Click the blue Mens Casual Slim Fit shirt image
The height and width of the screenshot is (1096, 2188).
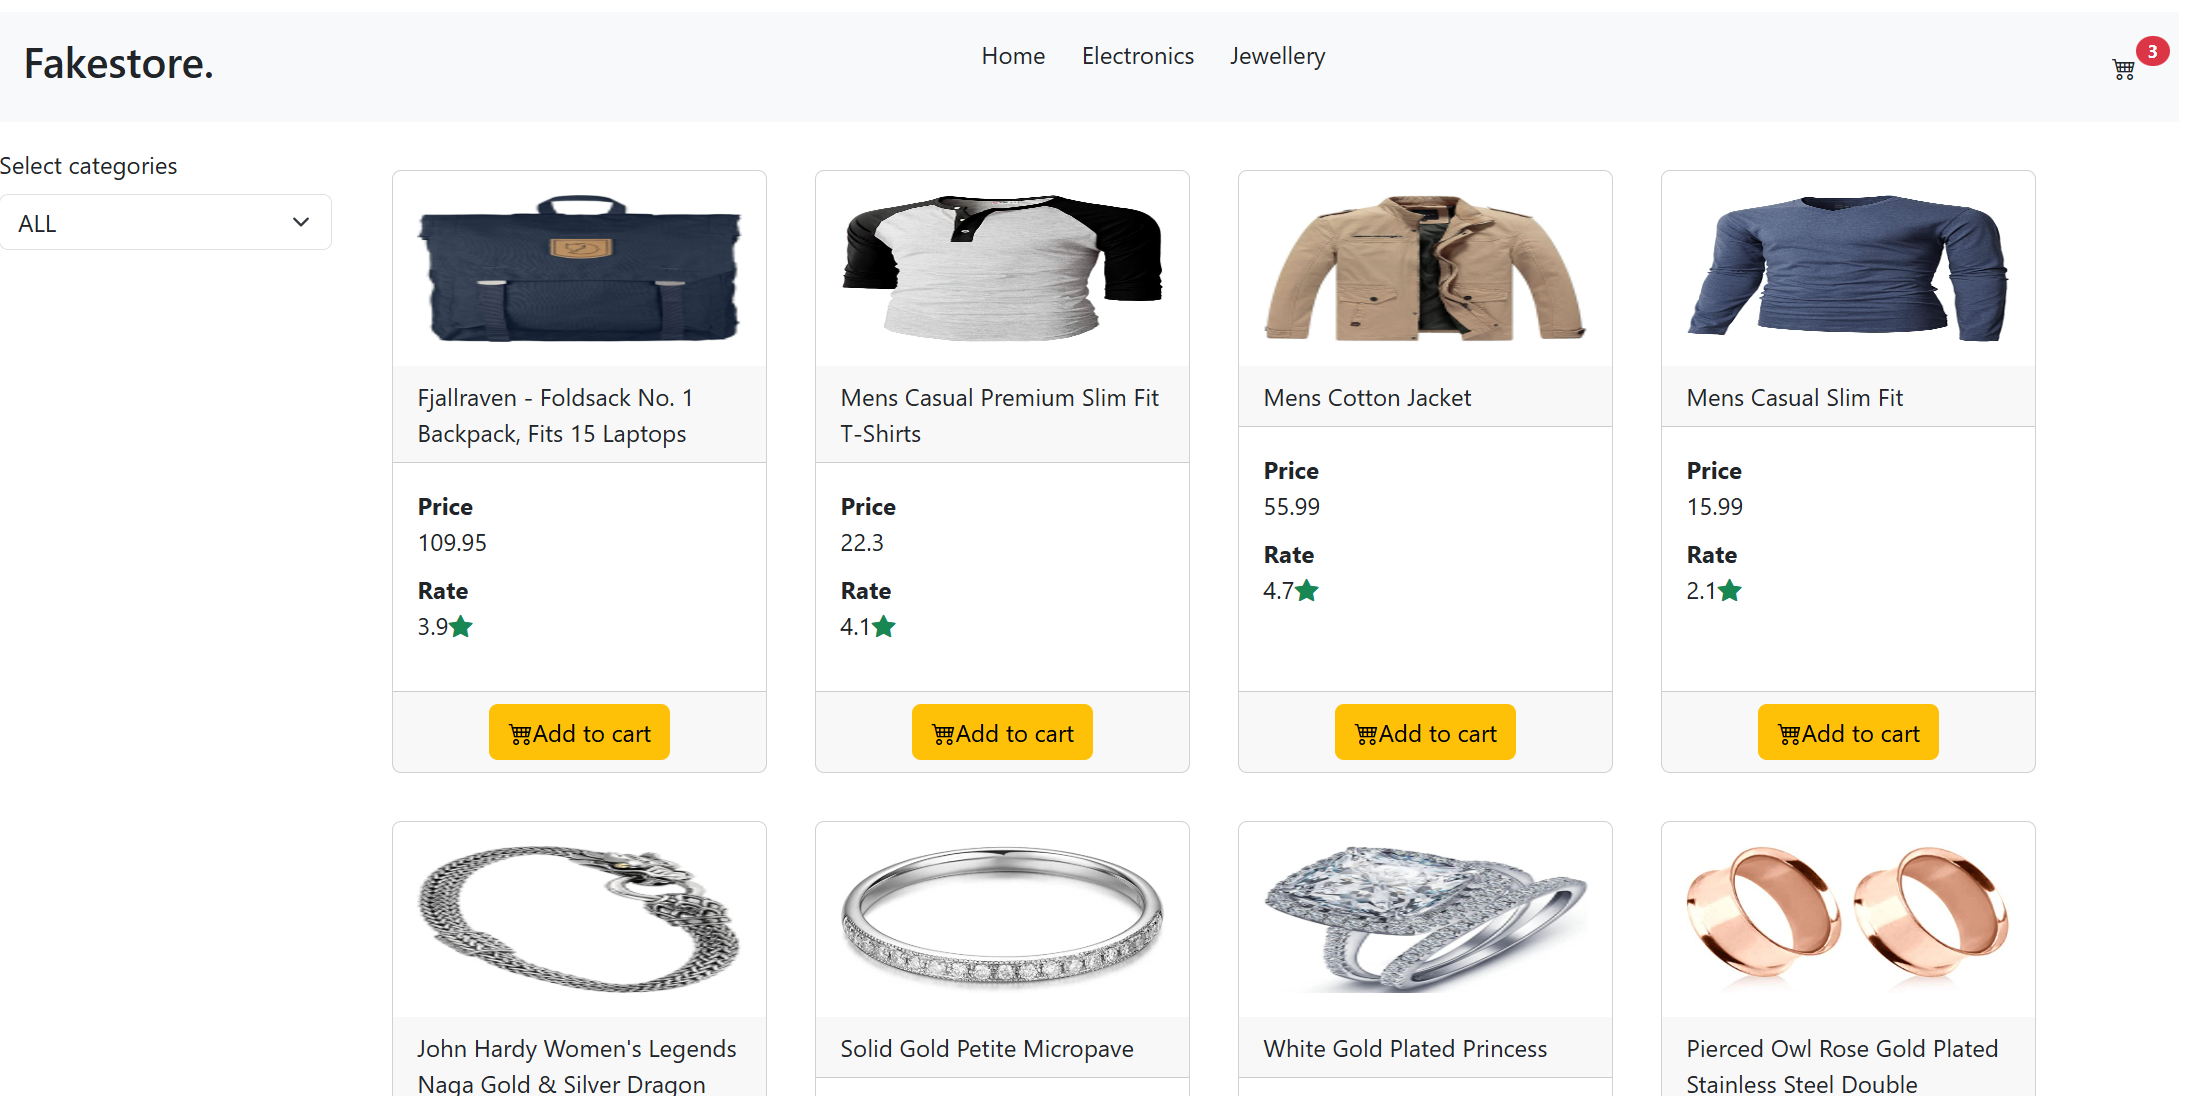[1848, 269]
